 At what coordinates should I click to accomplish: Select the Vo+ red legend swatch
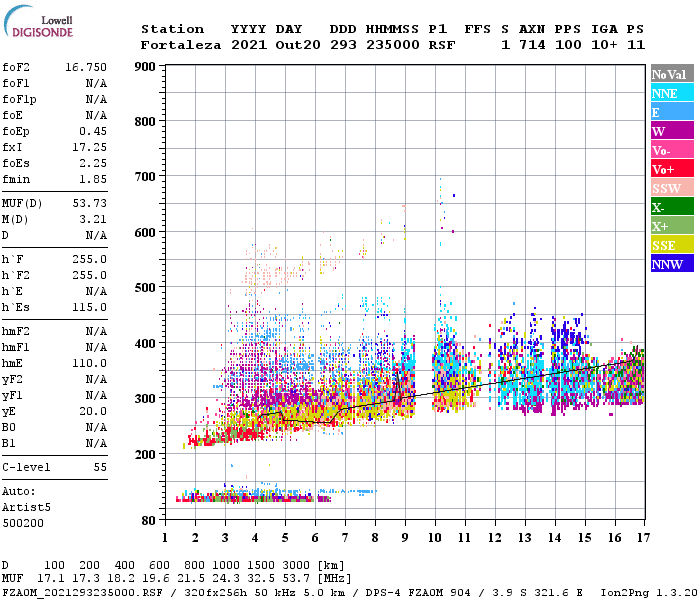click(x=672, y=169)
